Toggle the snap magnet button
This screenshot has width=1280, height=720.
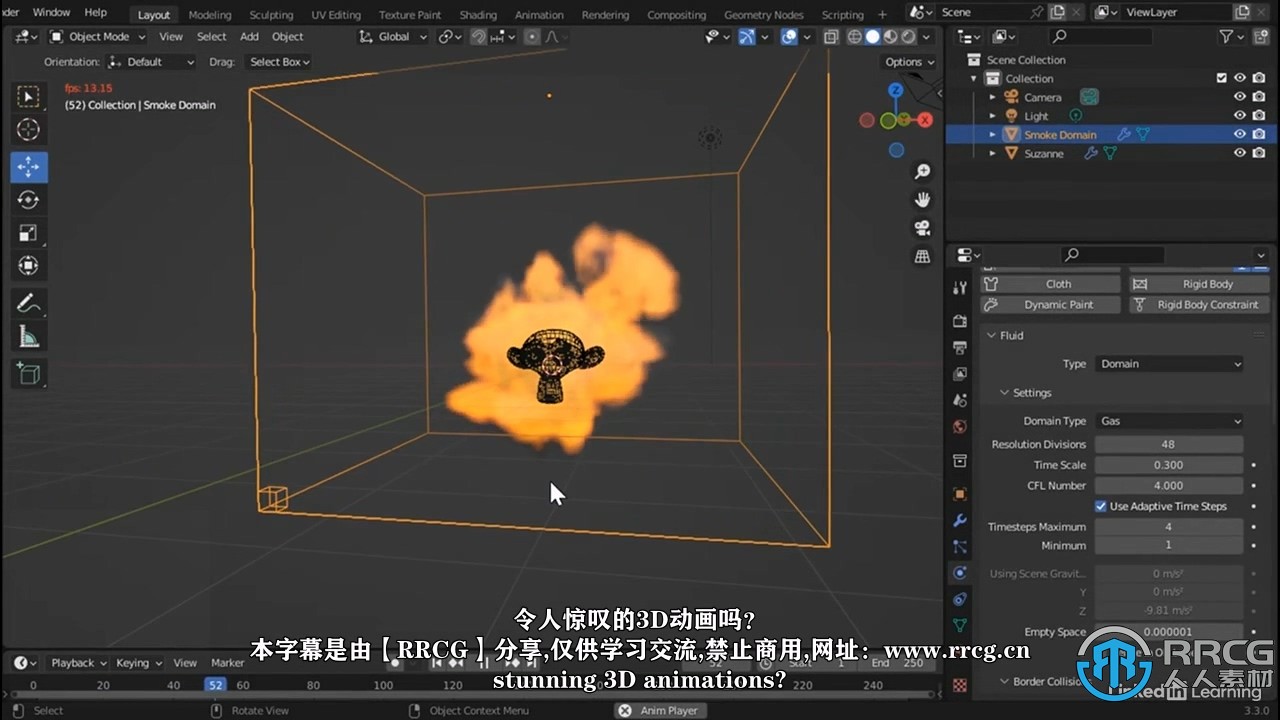tap(478, 37)
